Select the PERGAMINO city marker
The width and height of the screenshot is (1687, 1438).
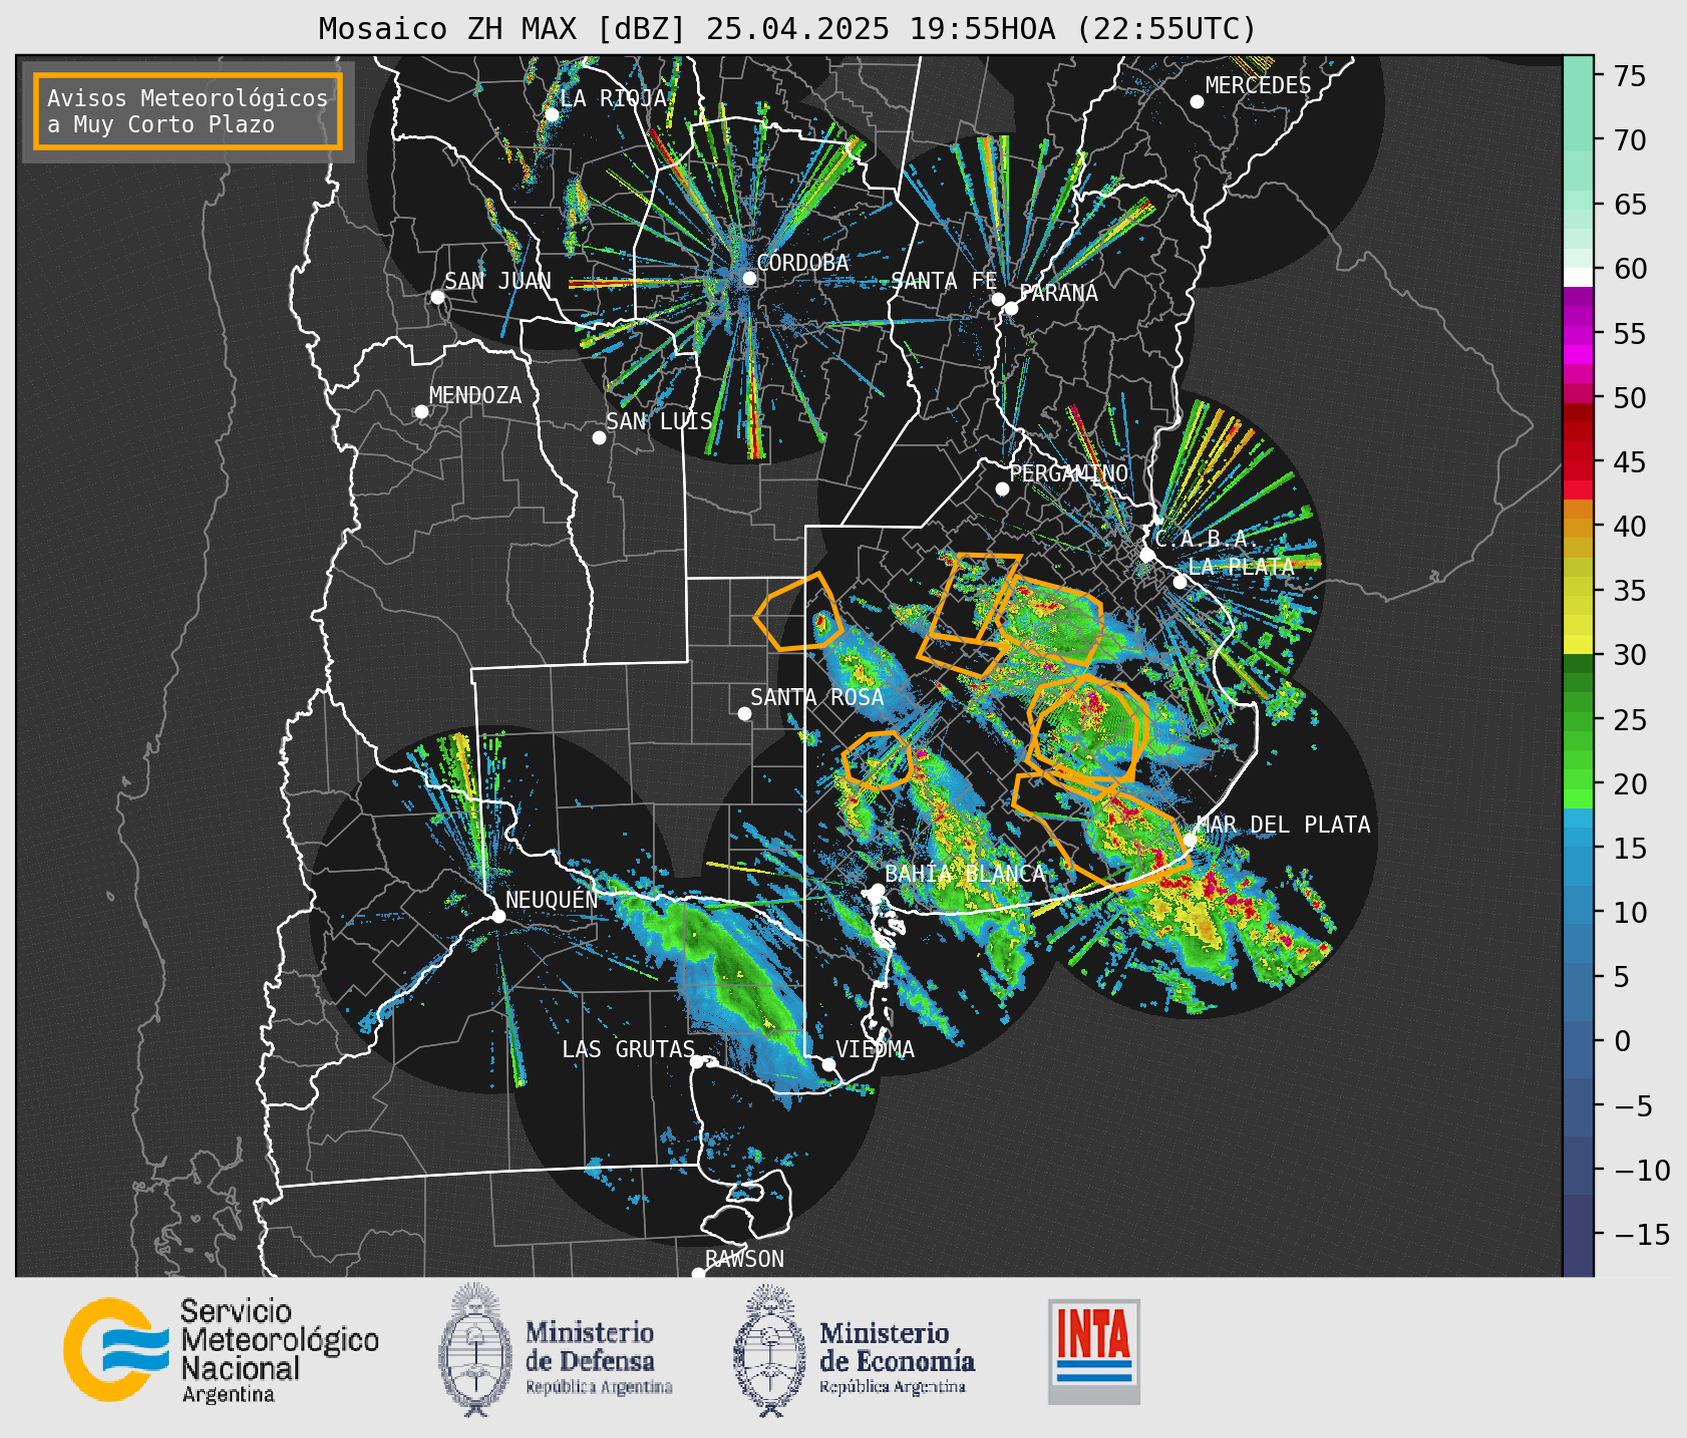(x=1002, y=489)
